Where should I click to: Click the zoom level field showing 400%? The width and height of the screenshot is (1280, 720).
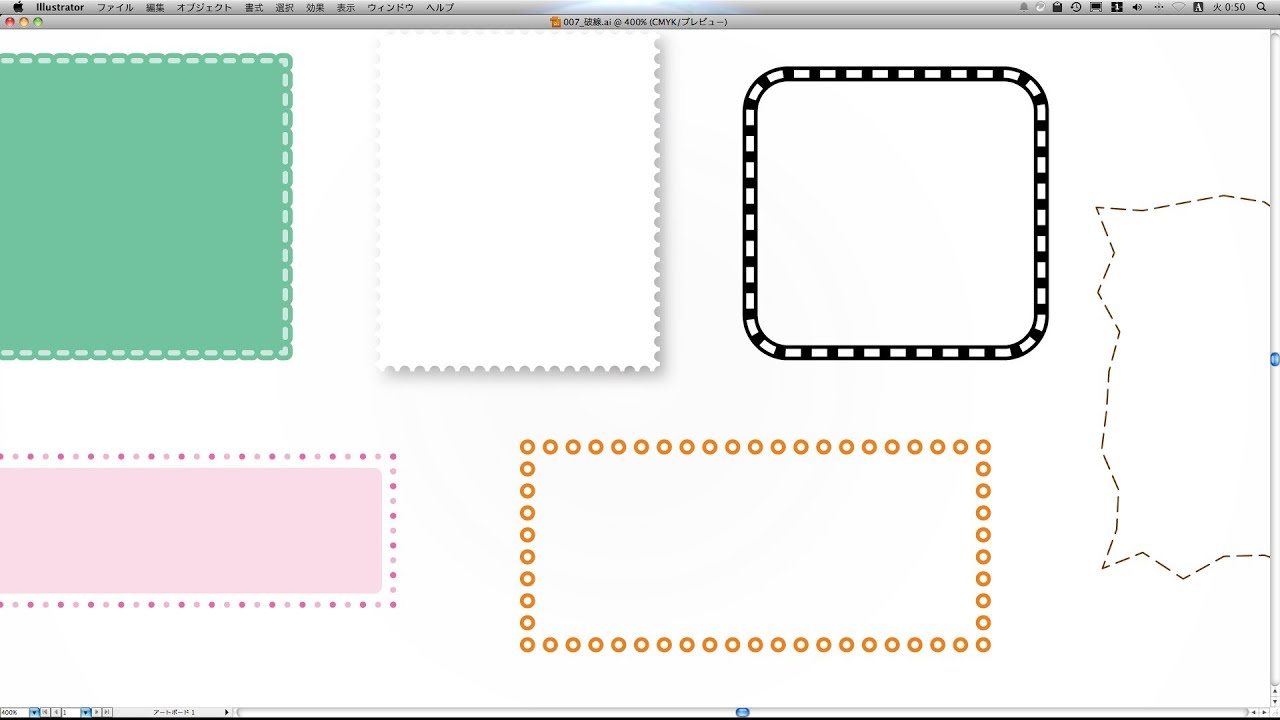coord(15,712)
